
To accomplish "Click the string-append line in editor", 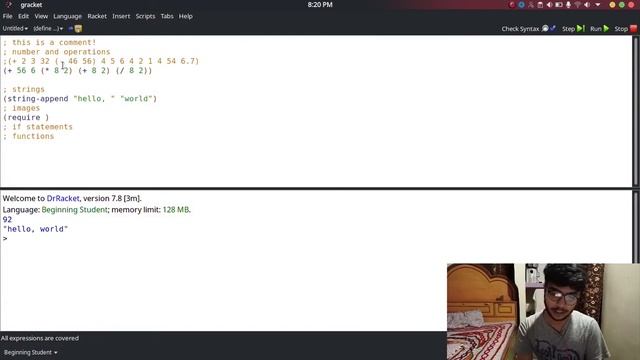I will [80, 99].
